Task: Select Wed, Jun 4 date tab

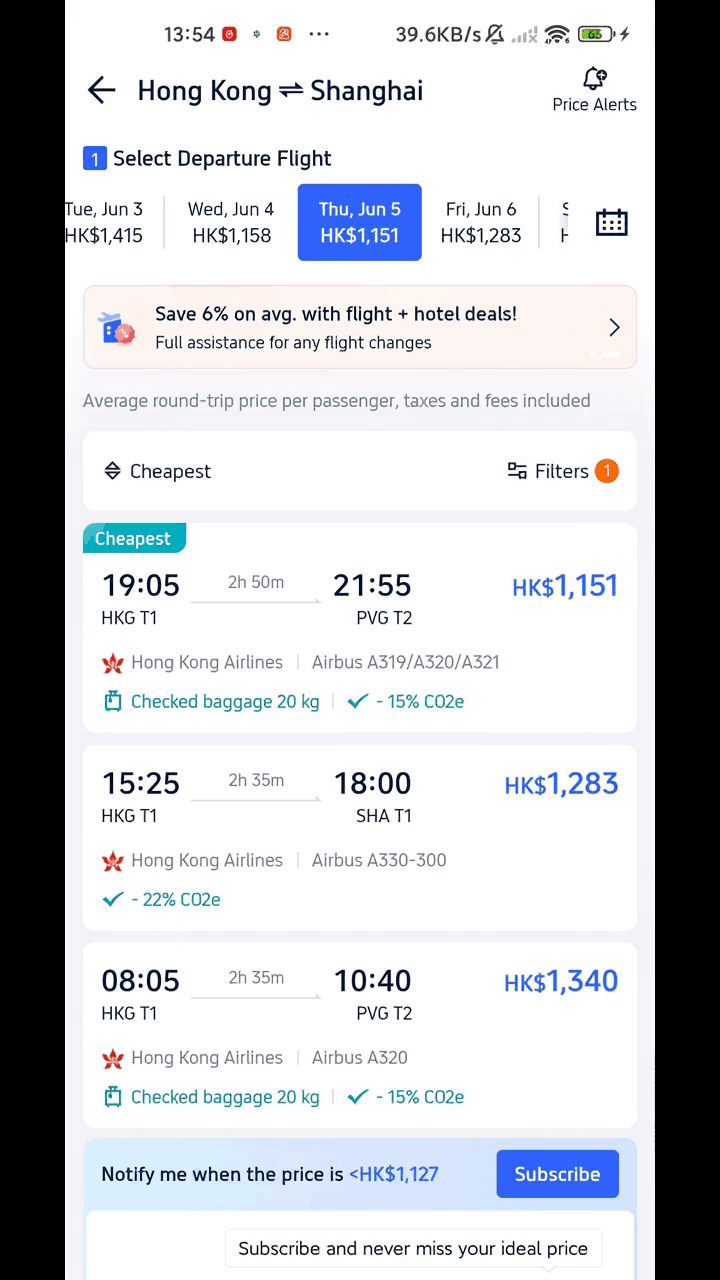Action: tap(231, 222)
